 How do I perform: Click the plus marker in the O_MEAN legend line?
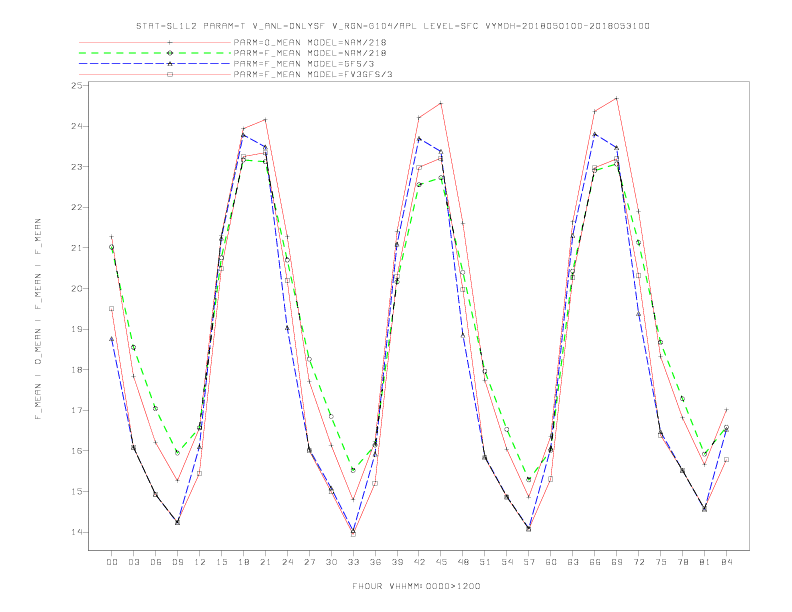(x=170, y=42)
